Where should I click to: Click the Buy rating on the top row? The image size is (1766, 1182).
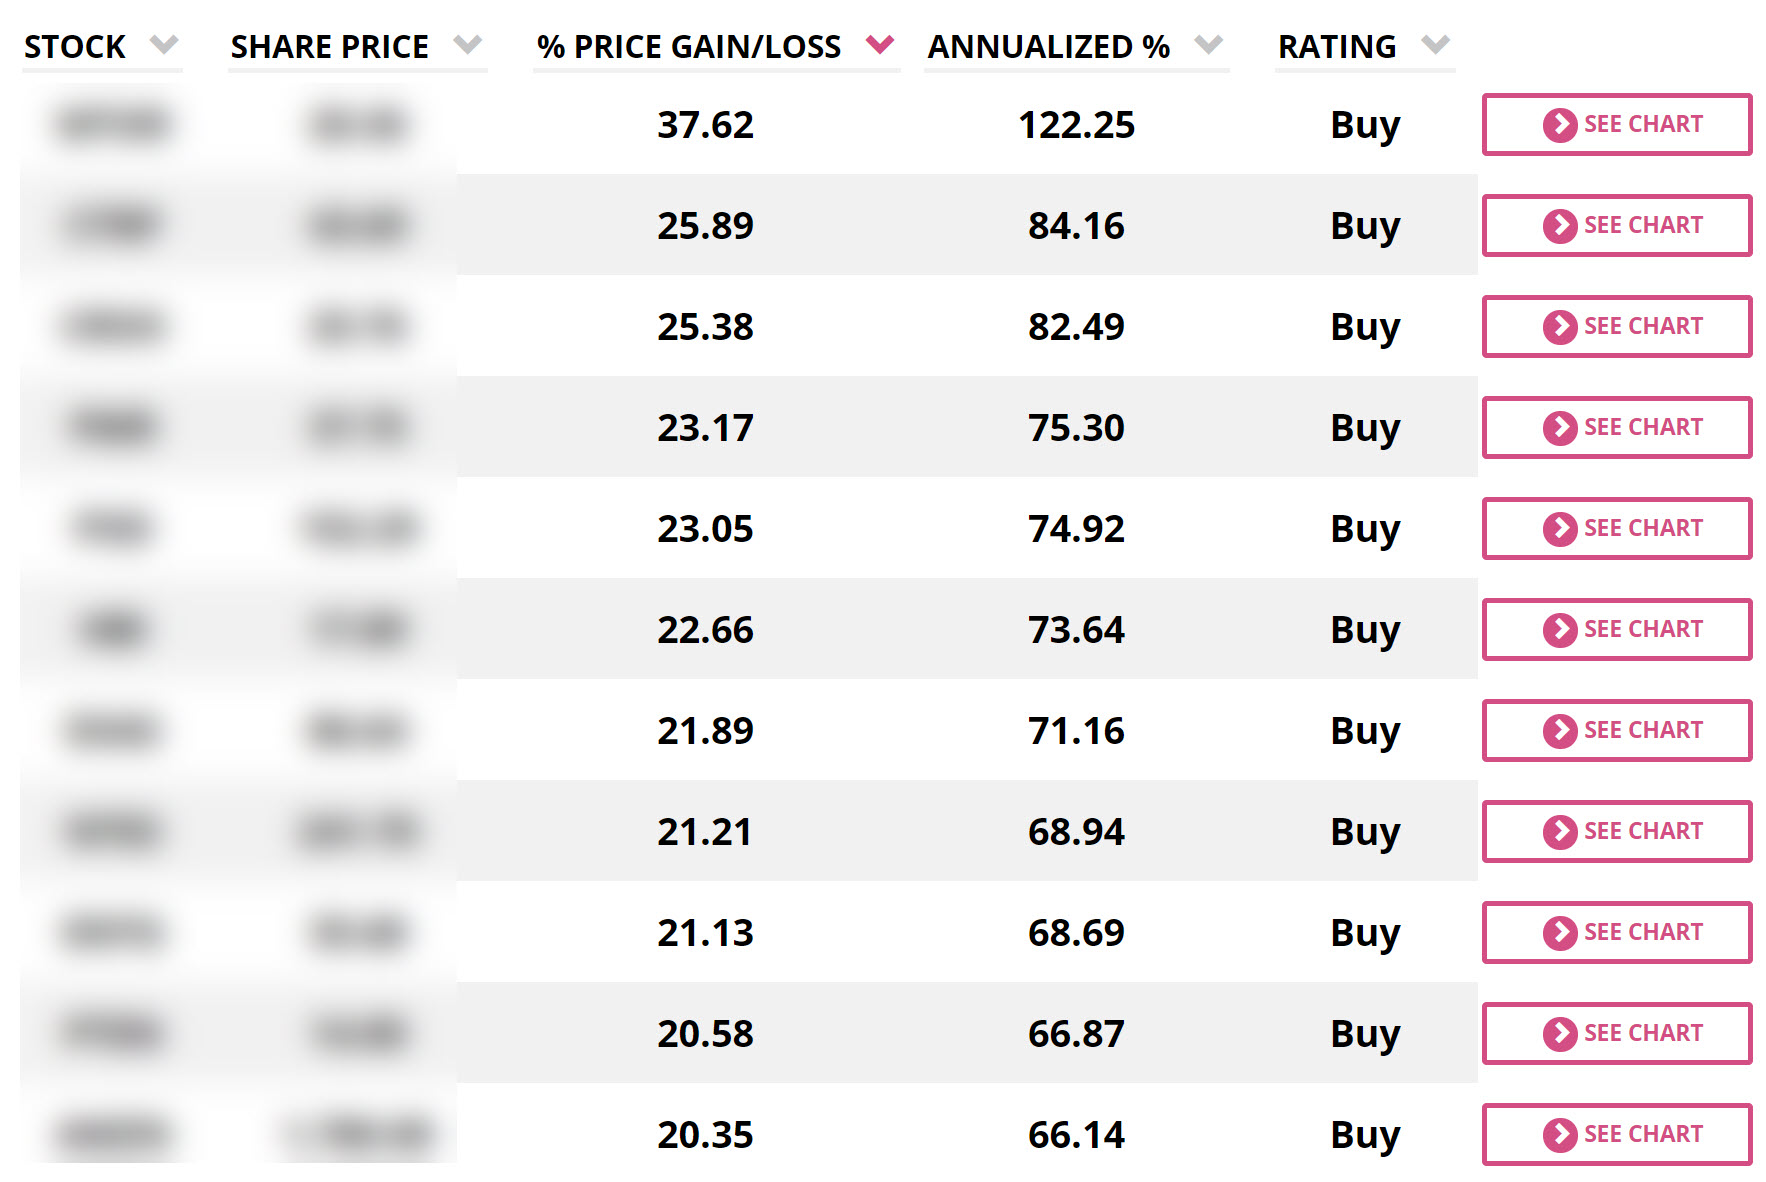[x=1364, y=124]
